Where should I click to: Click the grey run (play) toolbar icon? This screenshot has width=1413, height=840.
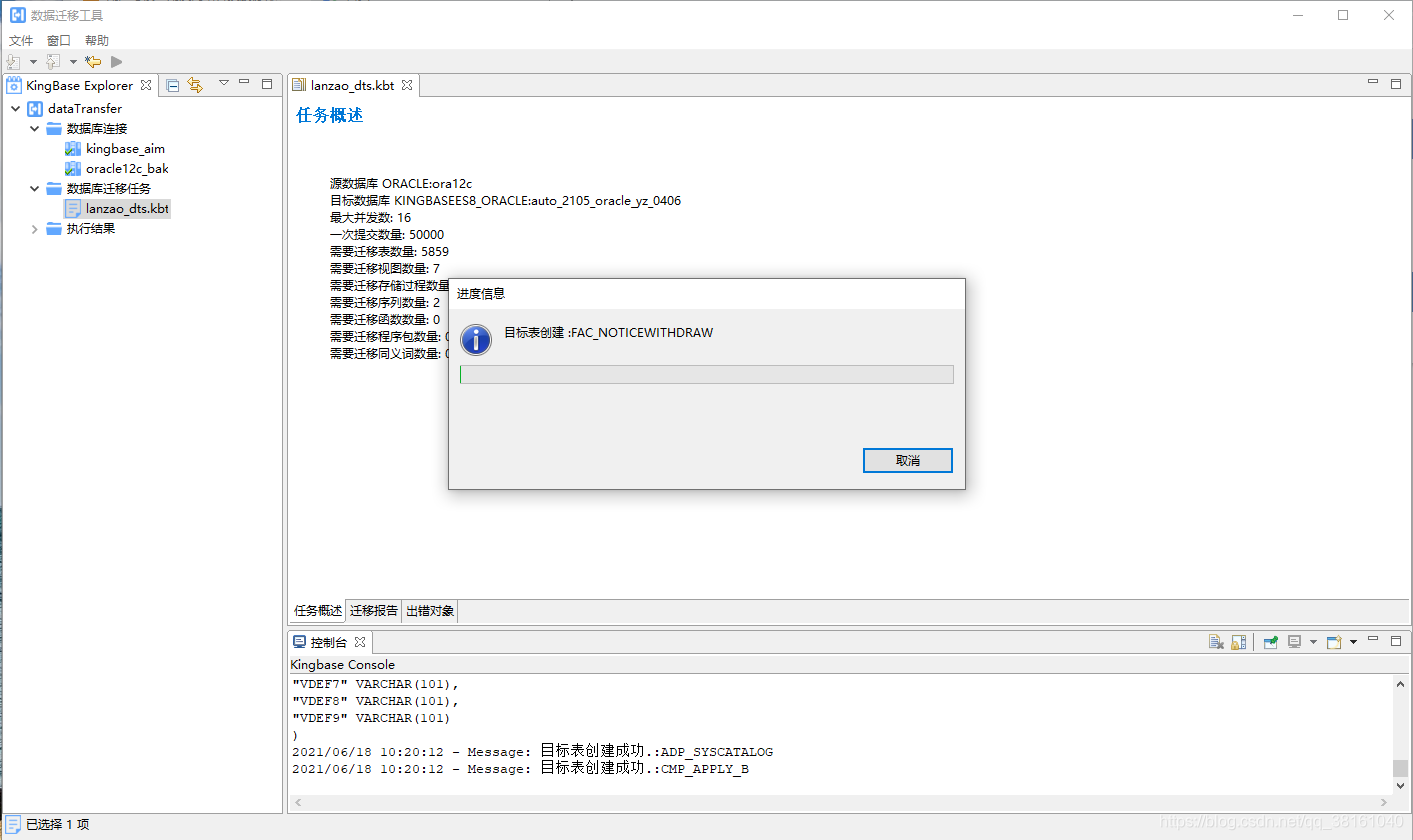pos(117,62)
